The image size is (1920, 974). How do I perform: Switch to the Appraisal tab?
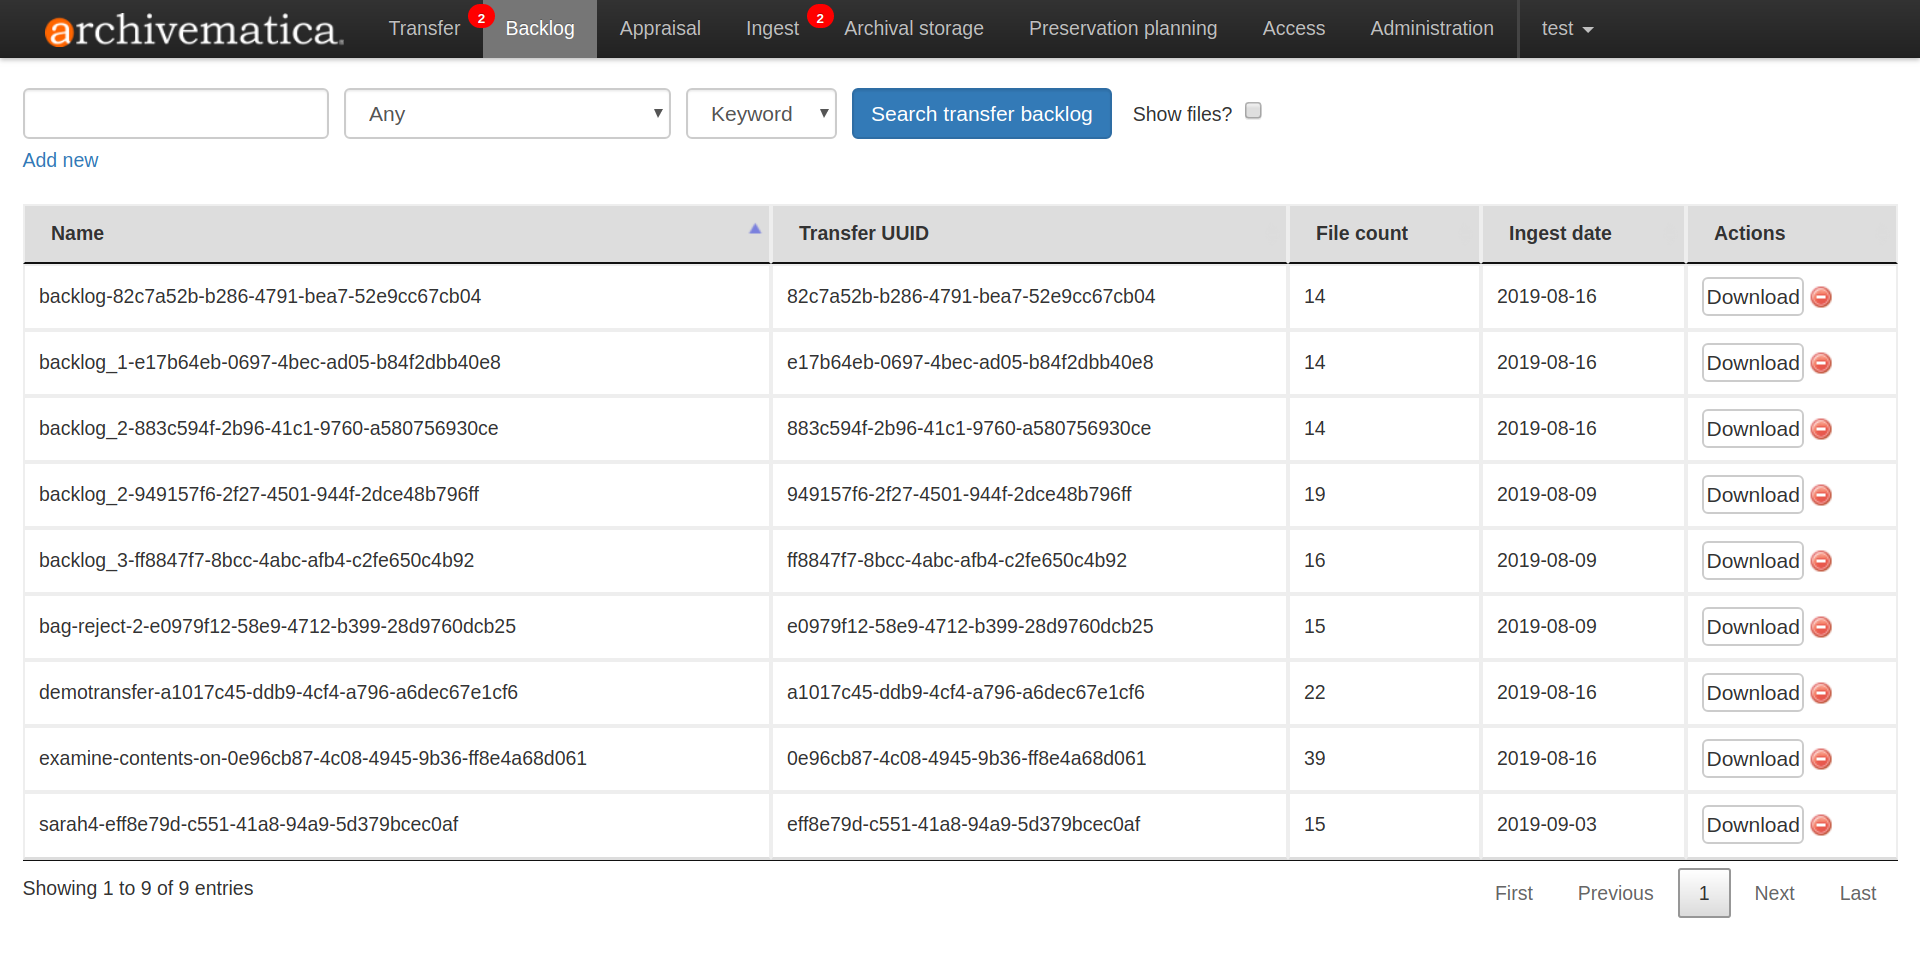tap(660, 29)
